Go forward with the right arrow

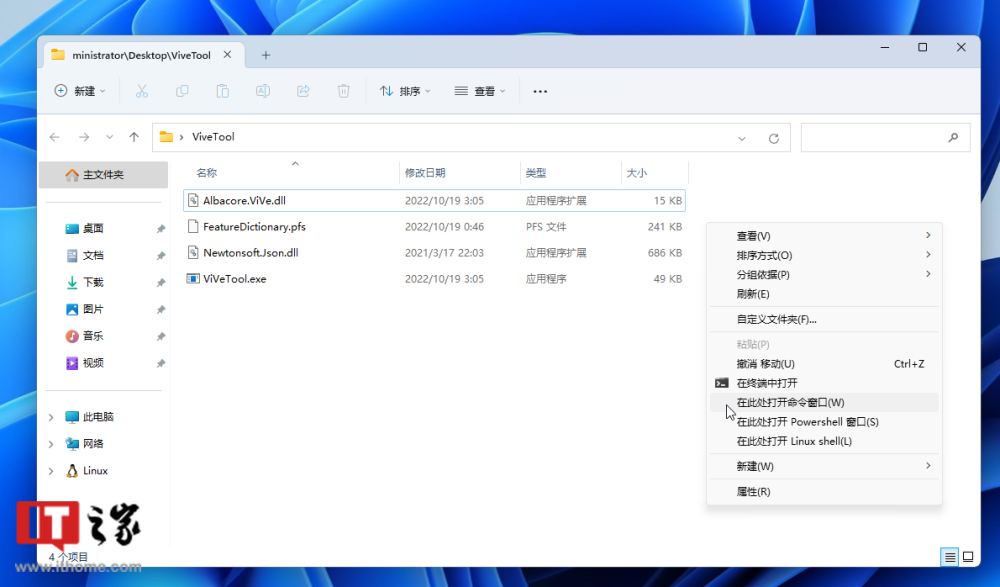pyautogui.click(x=84, y=137)
